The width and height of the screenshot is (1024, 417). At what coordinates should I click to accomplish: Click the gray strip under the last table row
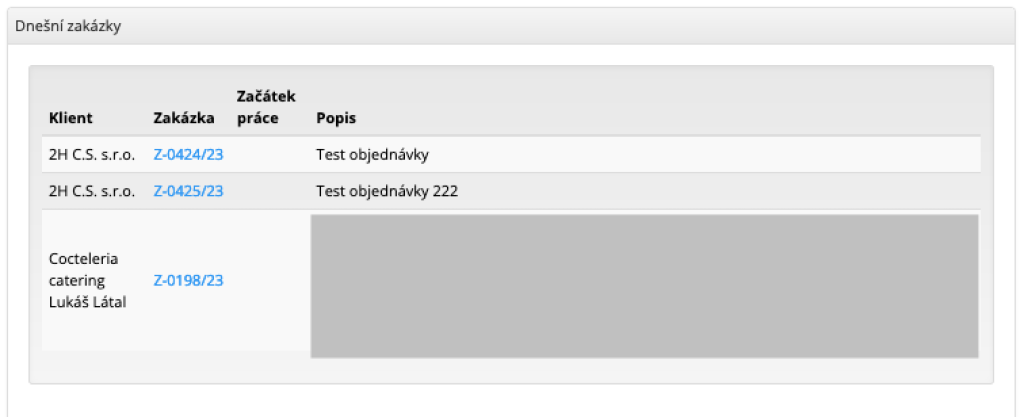tap(510, 367)
